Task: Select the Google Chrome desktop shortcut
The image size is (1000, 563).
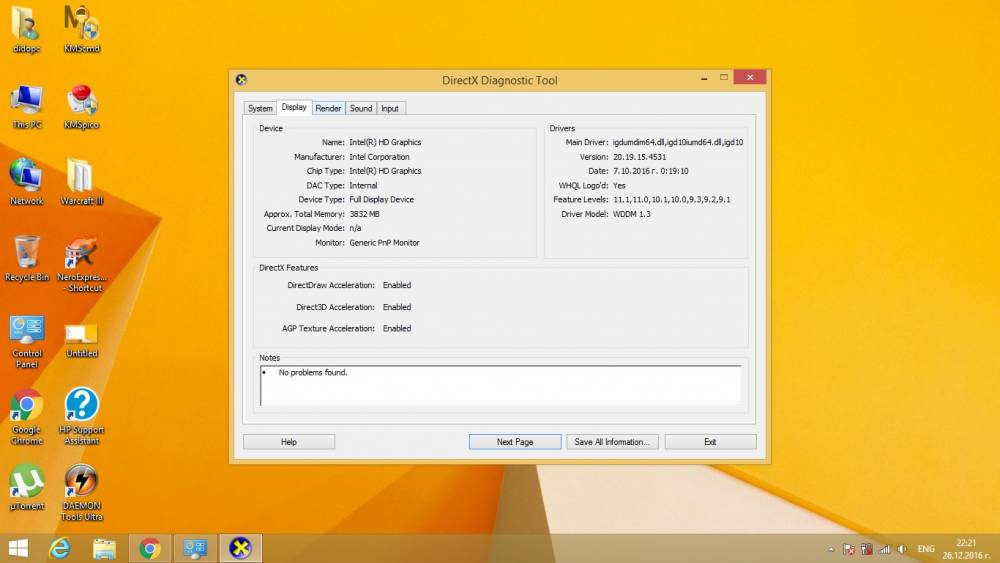Action: 26,417
